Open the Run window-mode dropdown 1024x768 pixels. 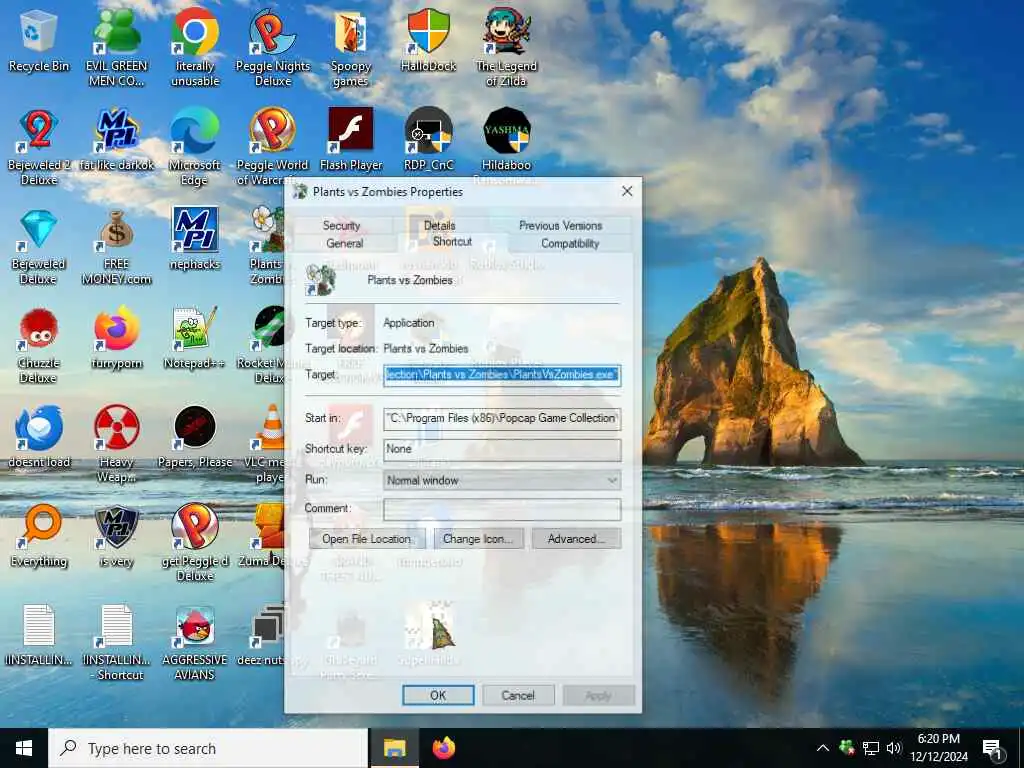(x=502, y=481)
